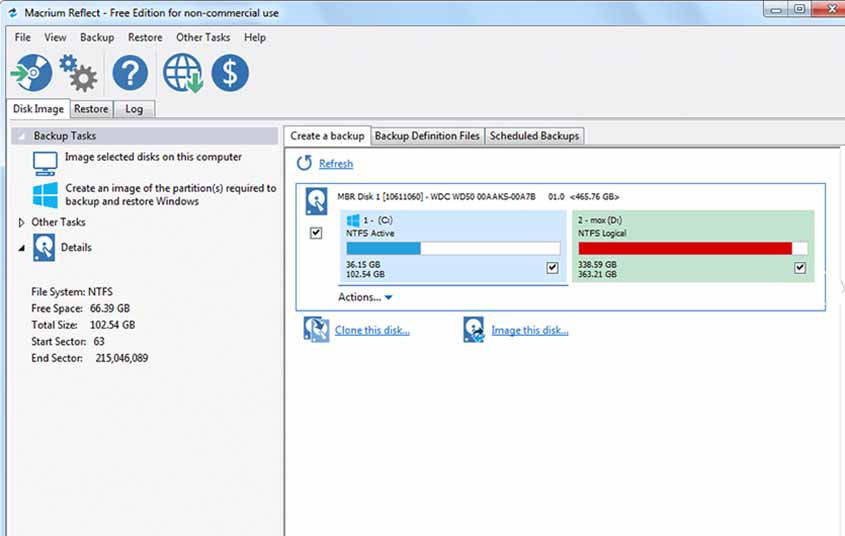845x536 pixels.
Task: Open the View menu
Action: pos(55,37)
